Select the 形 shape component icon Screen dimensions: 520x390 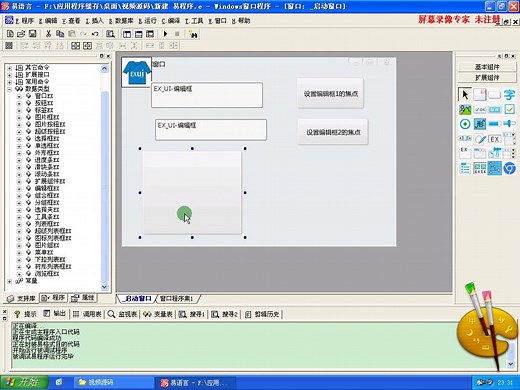click(480, 124)
